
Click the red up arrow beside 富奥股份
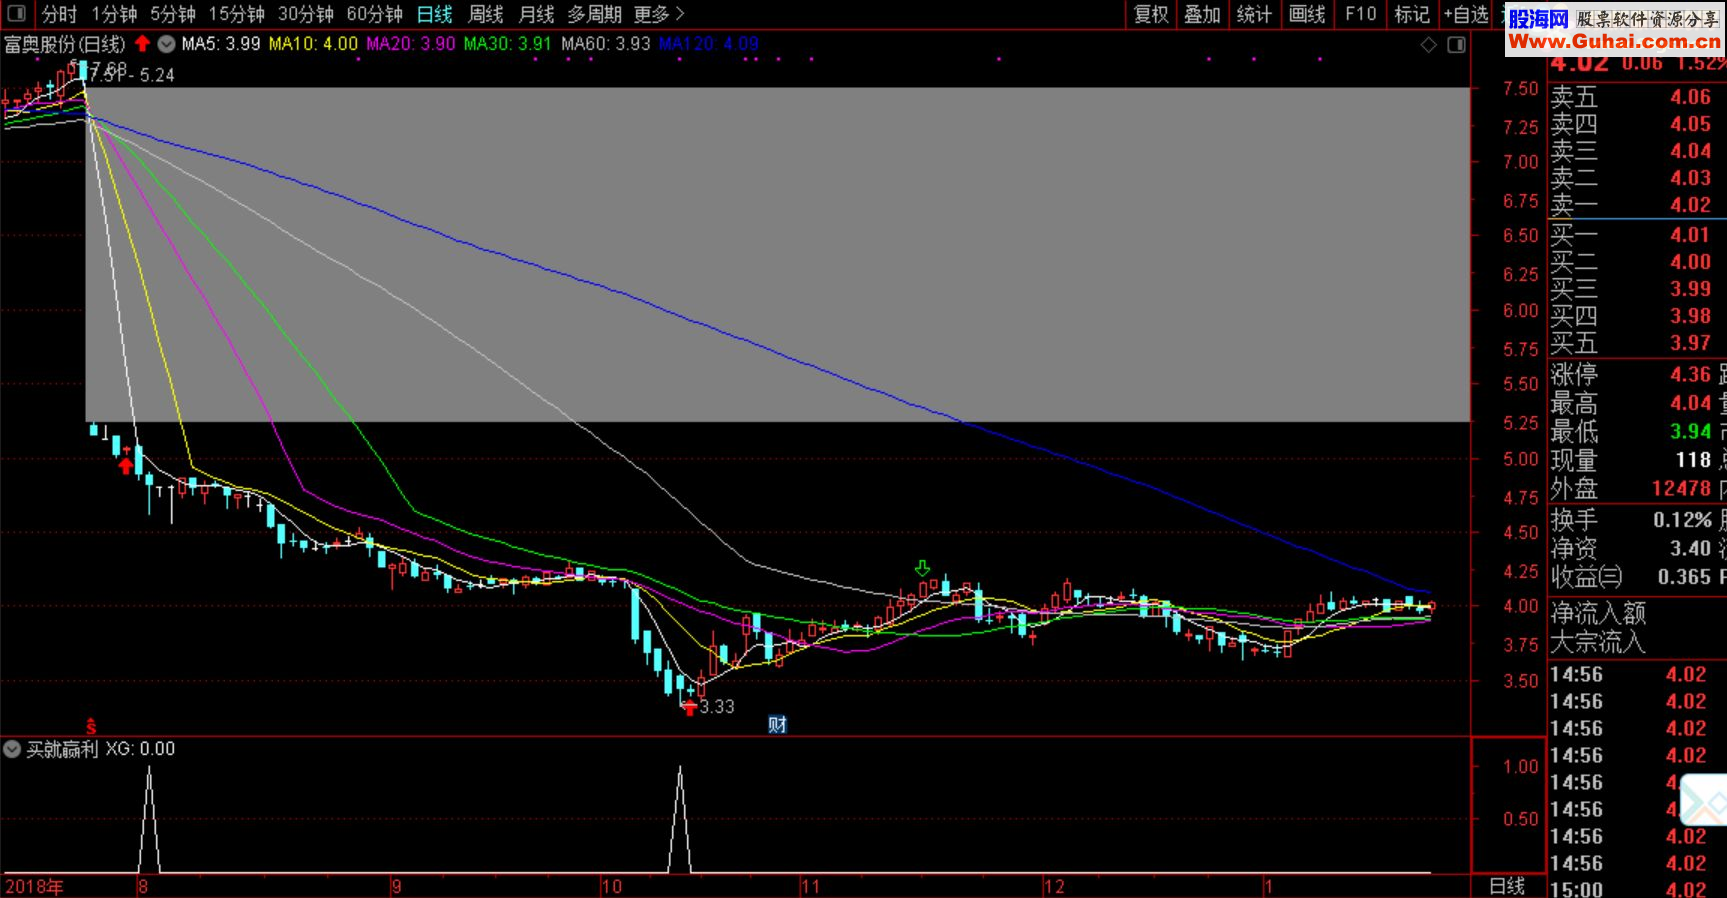point(142,44)
